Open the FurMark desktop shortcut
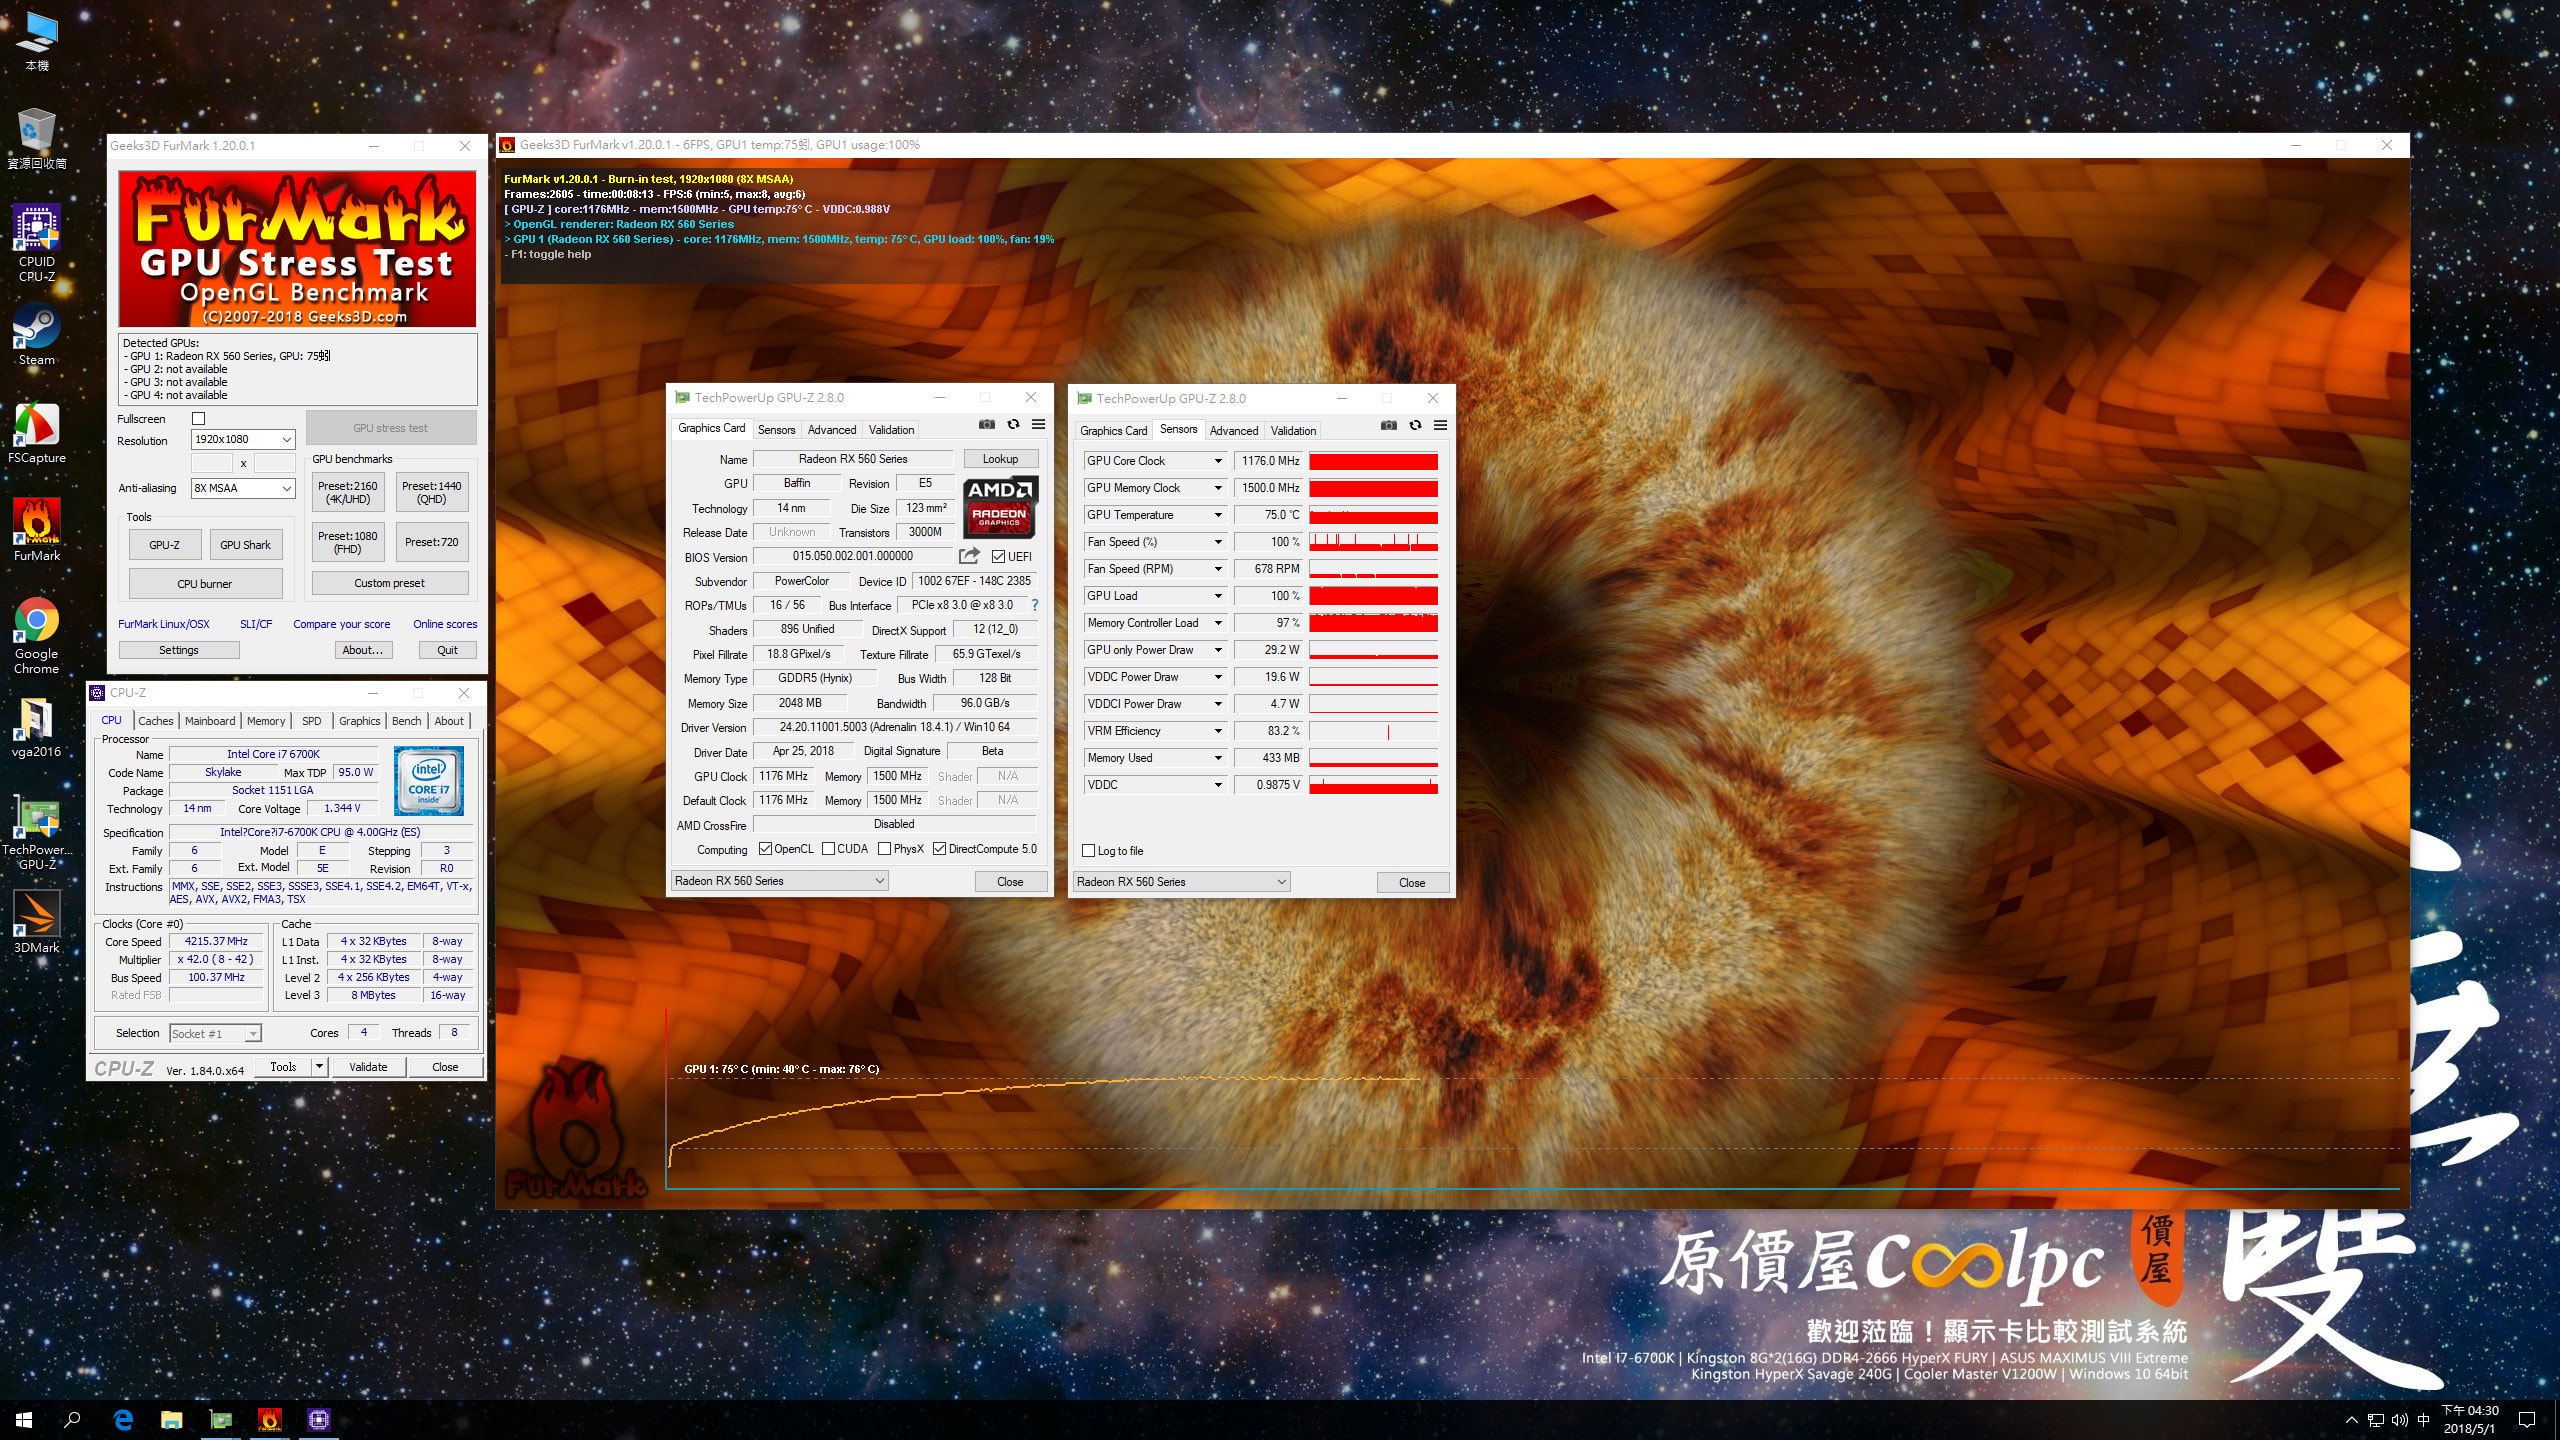Viewport: 2560px width, 1440px height. point(37,530)
